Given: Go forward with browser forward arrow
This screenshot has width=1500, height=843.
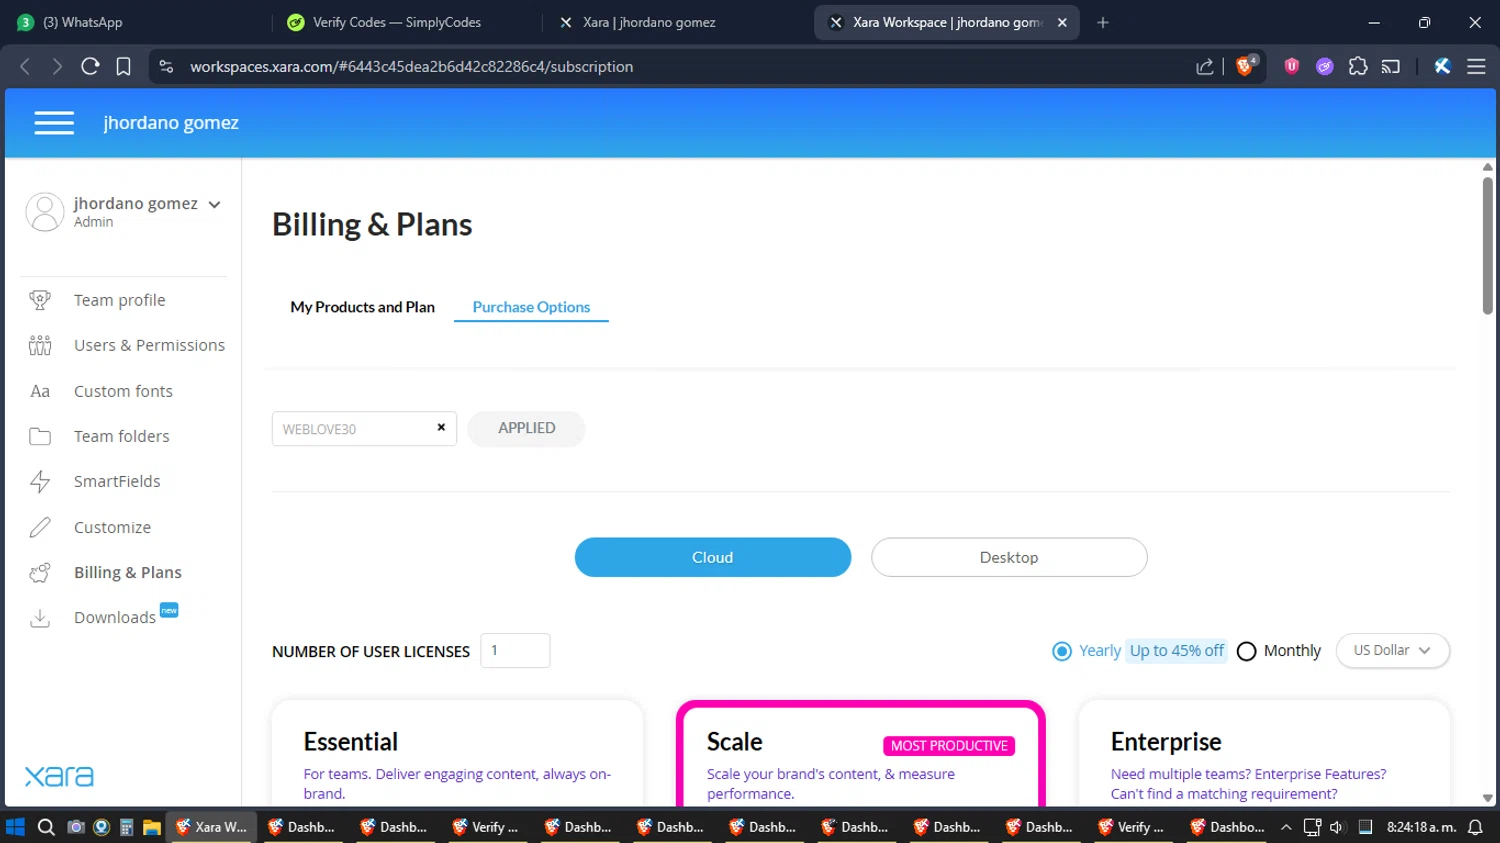Looking at the screenshot, I should point(57,66).
